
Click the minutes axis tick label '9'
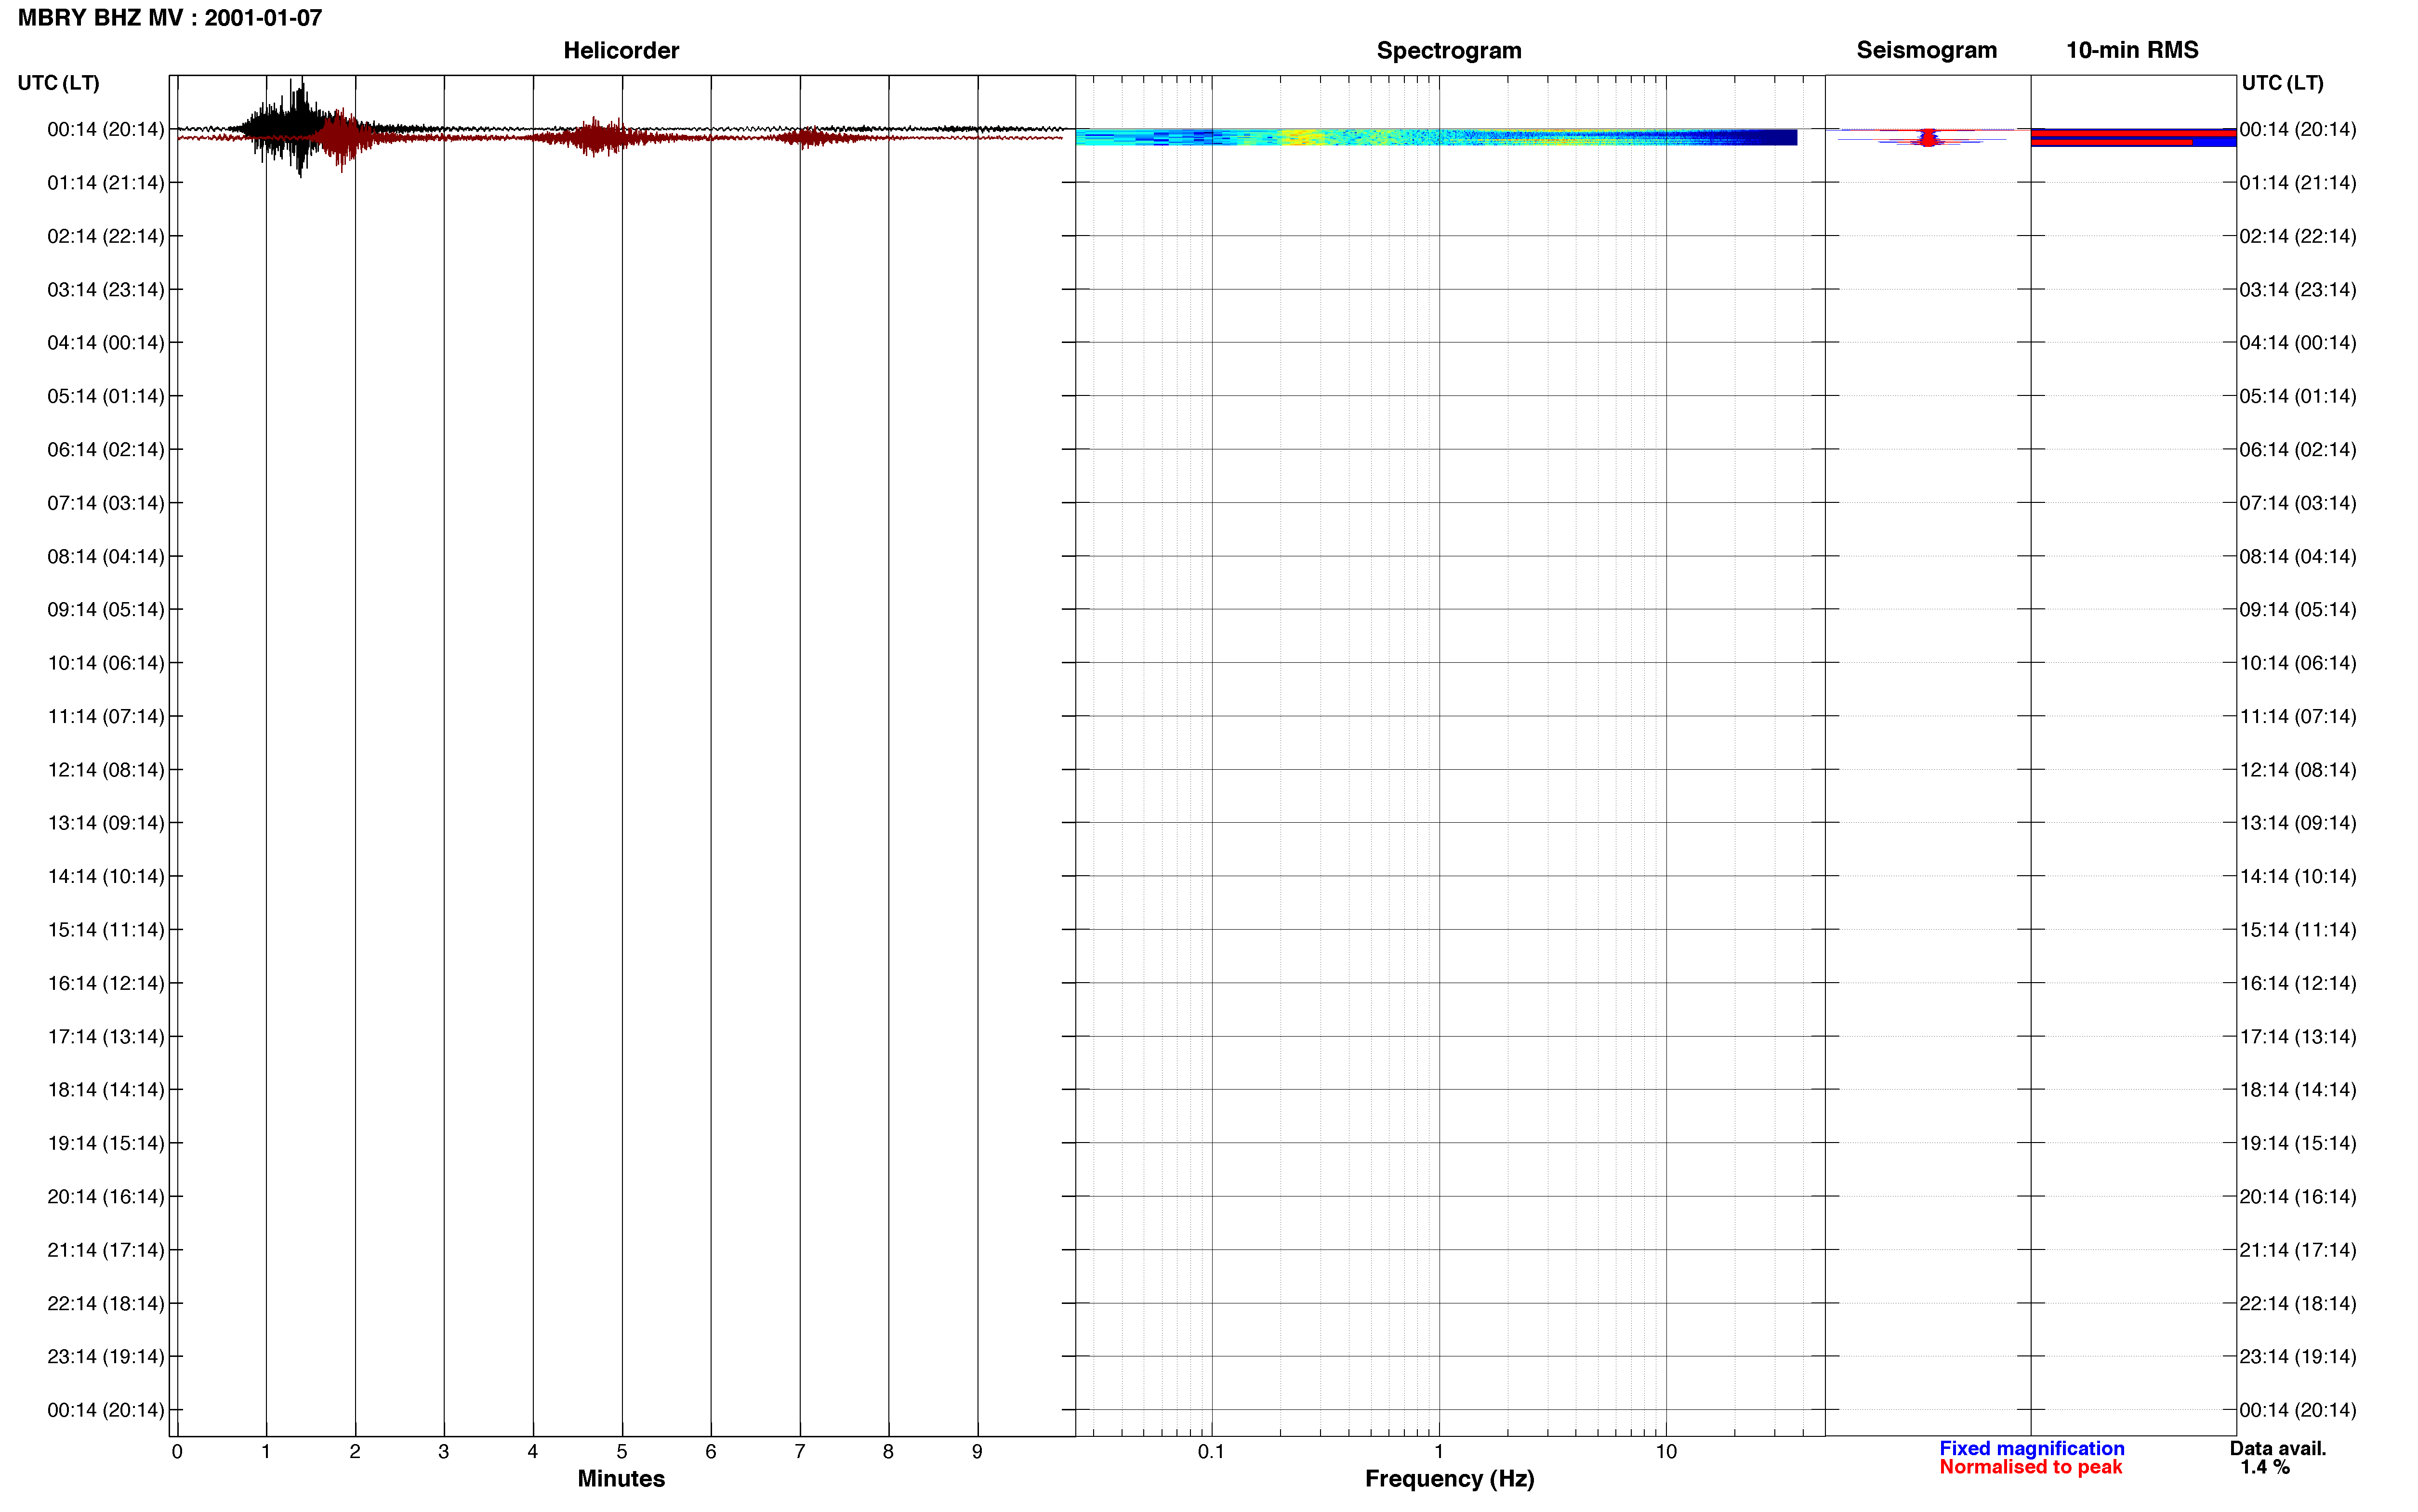point(977,1452)
